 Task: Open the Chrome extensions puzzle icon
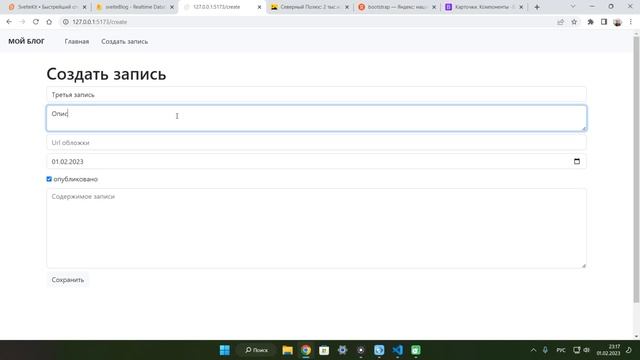click(x=590, y=22)
